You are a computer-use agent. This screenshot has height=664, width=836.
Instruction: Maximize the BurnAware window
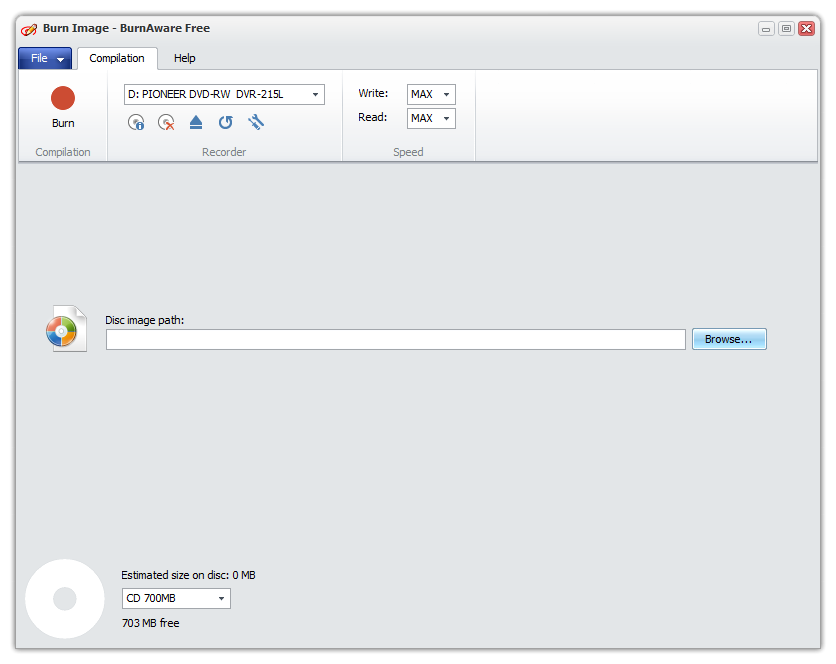point(786,29)
